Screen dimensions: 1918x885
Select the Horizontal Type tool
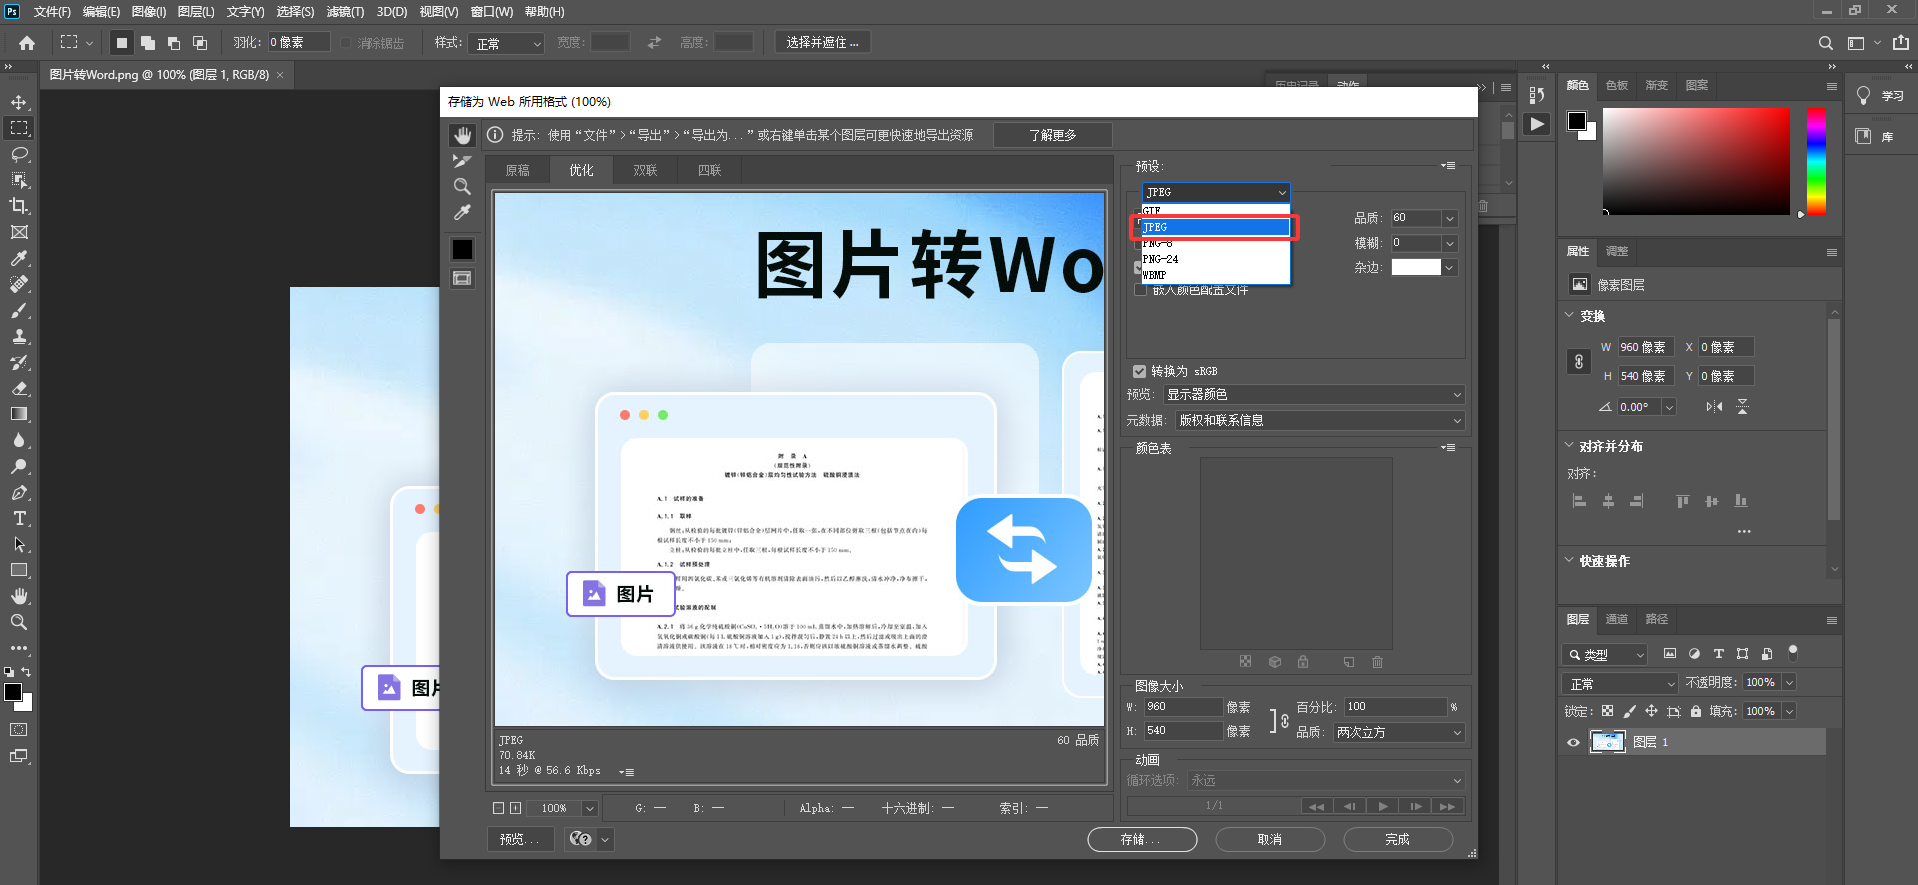[x=19, y=518]
